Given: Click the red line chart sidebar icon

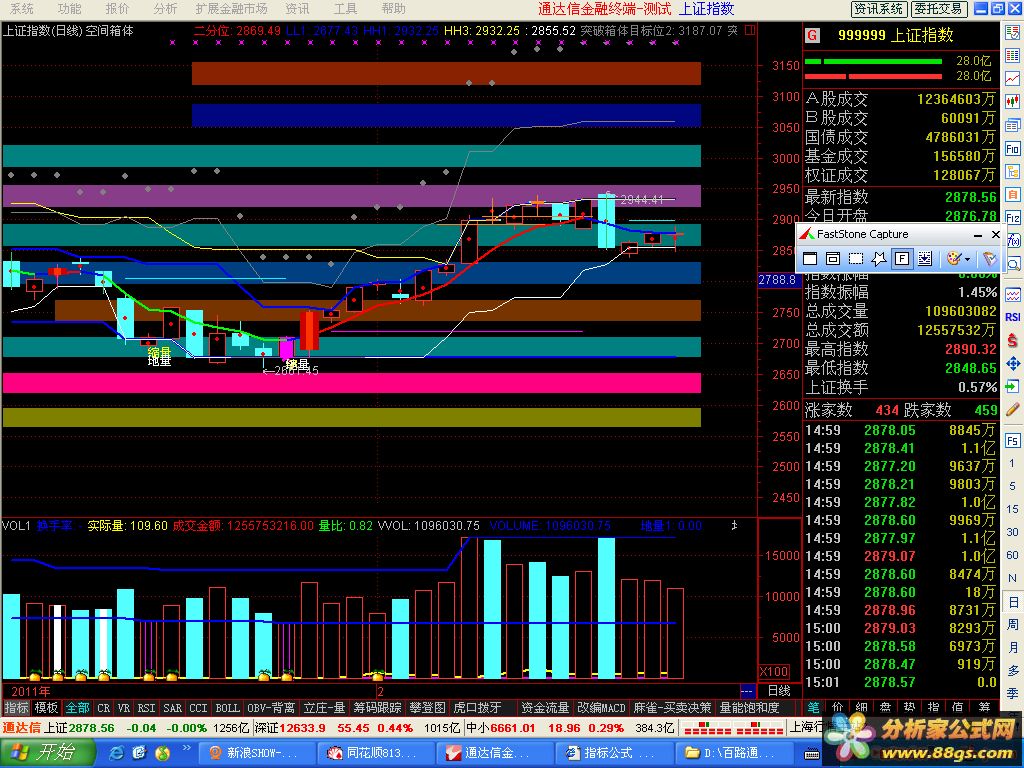Looking at the screenshot, I should (x=1013, y=78).
